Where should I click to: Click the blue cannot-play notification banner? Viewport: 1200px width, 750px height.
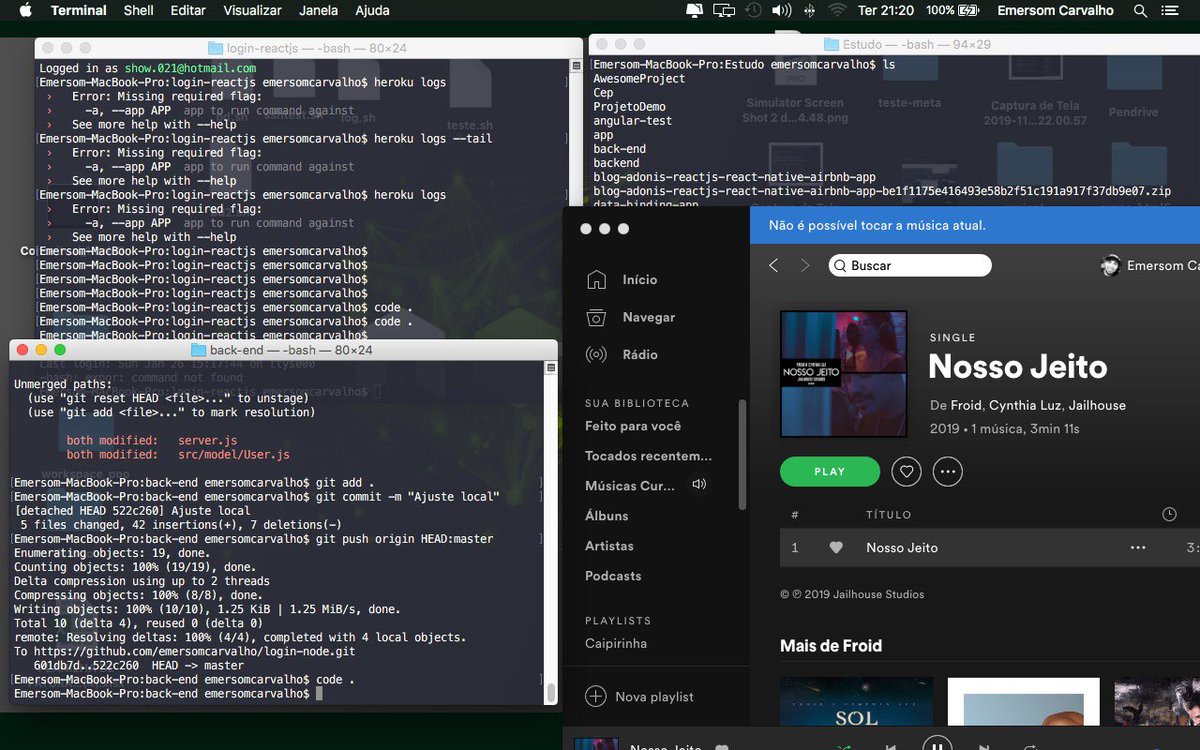[975, 226]
